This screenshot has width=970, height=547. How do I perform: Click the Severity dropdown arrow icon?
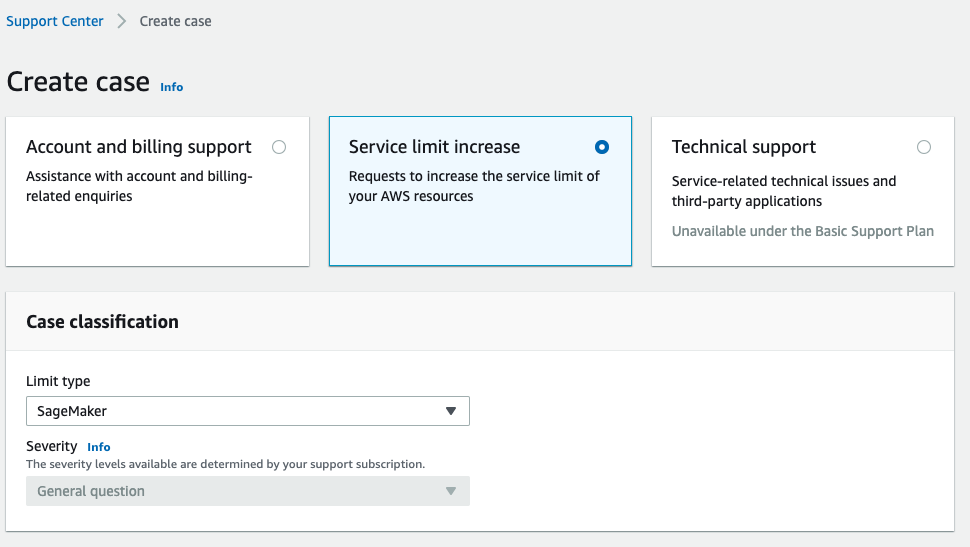451,491
